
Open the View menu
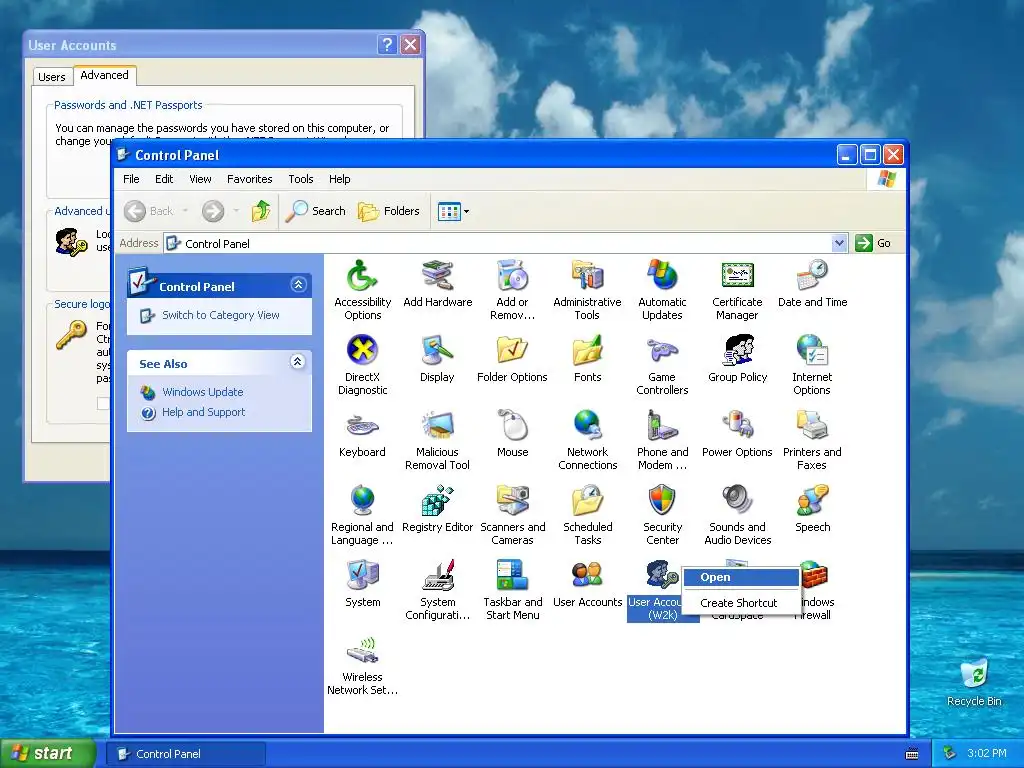tap(200, 179)
